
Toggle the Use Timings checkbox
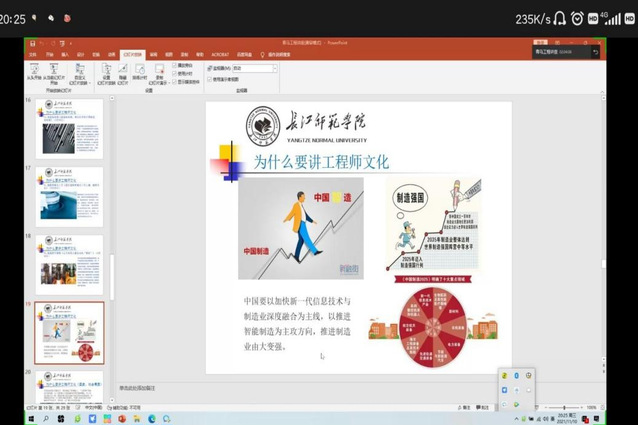(175, 73)
